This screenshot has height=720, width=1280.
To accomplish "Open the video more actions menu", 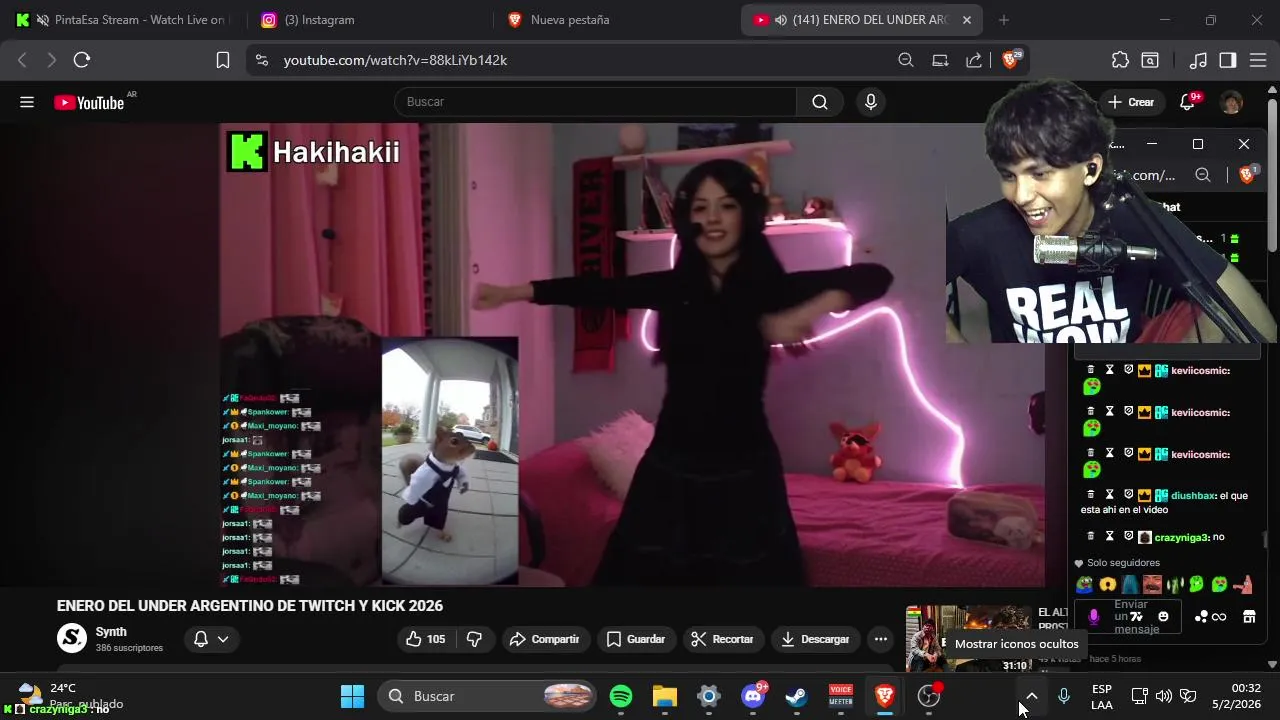I will 881,639.
